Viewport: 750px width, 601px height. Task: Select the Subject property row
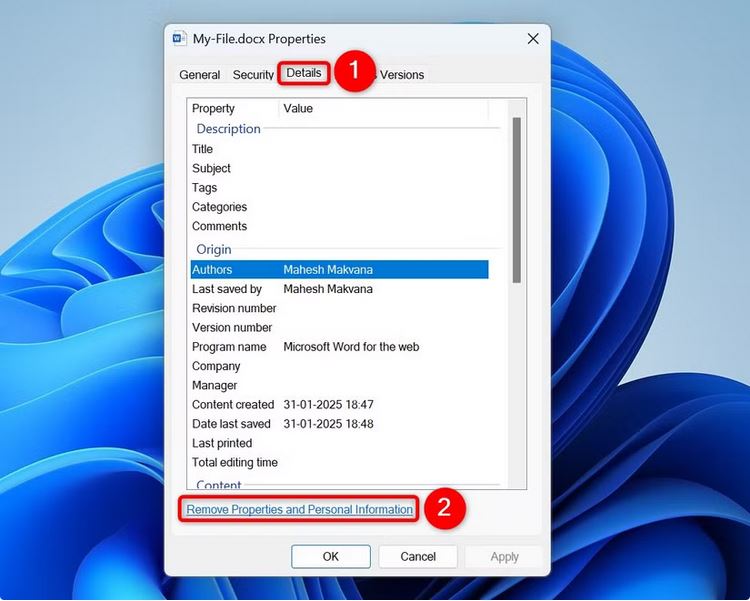pyautogui.click(x=339, y=168)
